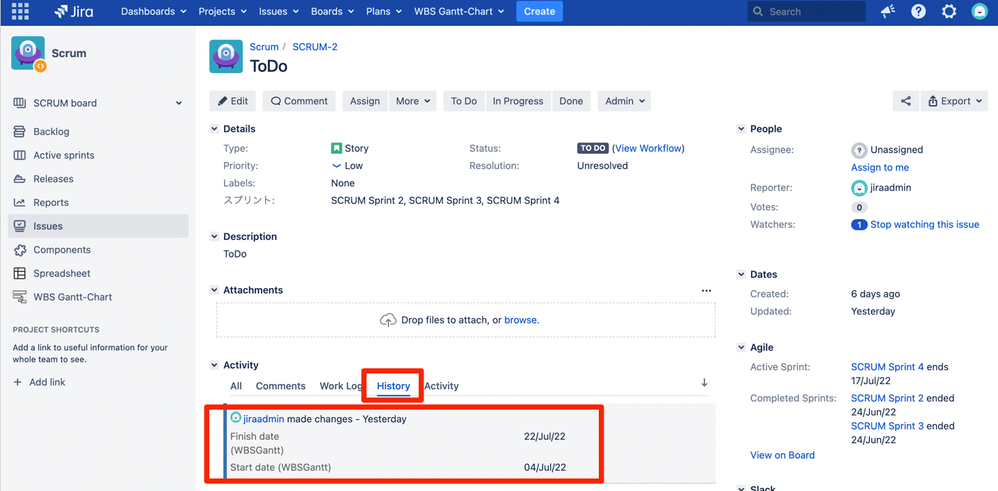The image size is (998, 491).
Task: Collapse the People section
Action: (741, 129)
